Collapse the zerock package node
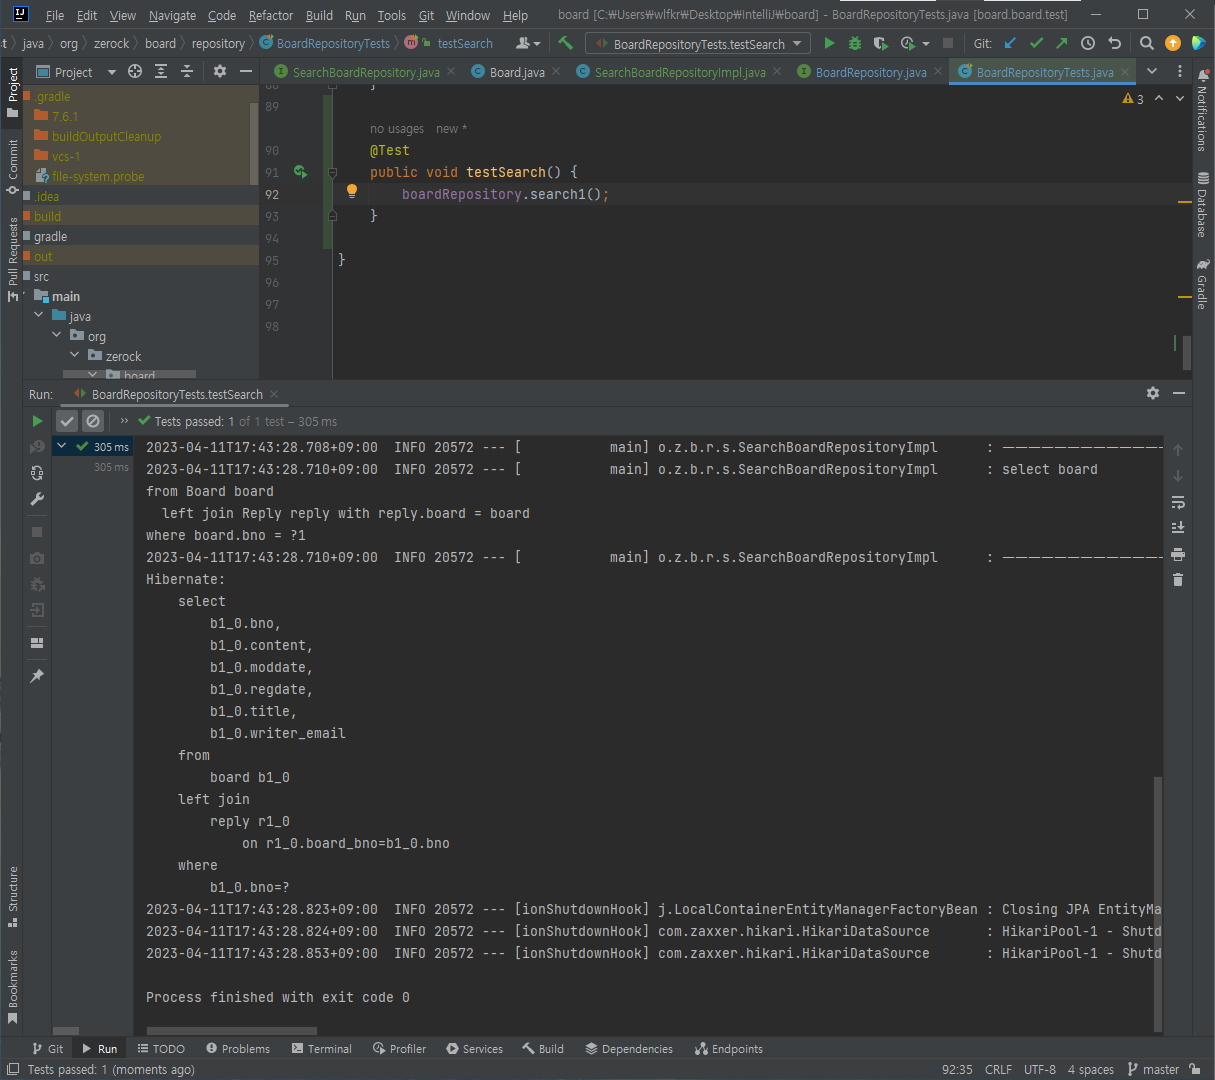 (74, 355)
